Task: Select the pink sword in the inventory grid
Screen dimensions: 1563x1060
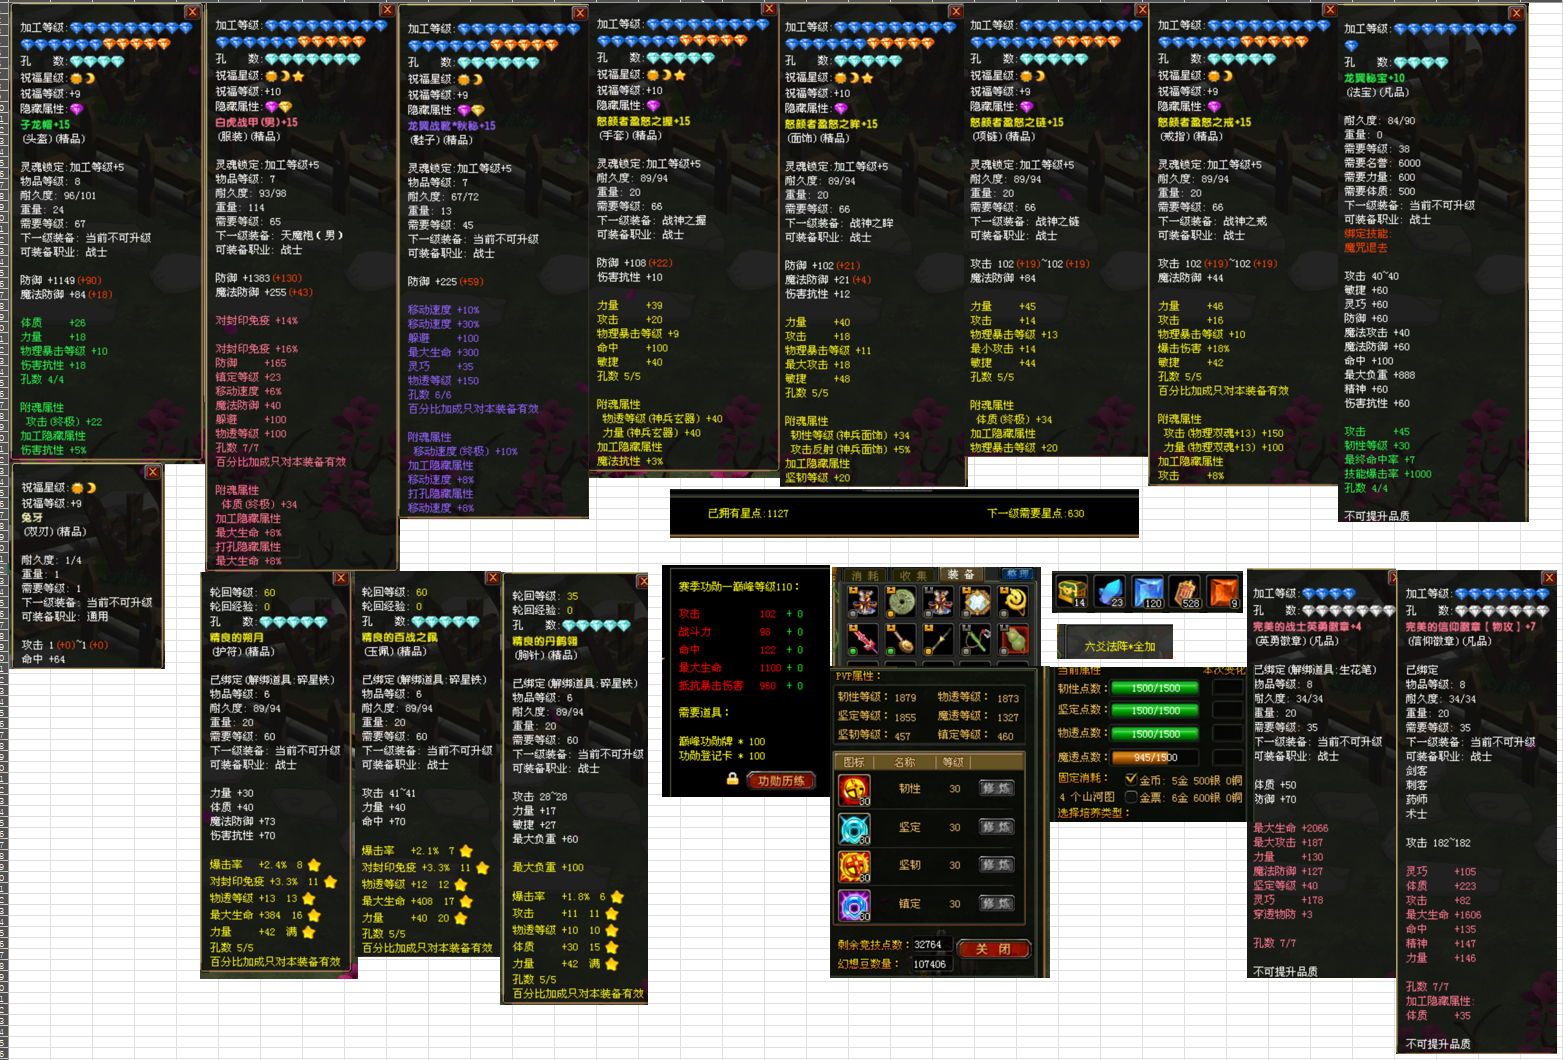Action: 863,638
